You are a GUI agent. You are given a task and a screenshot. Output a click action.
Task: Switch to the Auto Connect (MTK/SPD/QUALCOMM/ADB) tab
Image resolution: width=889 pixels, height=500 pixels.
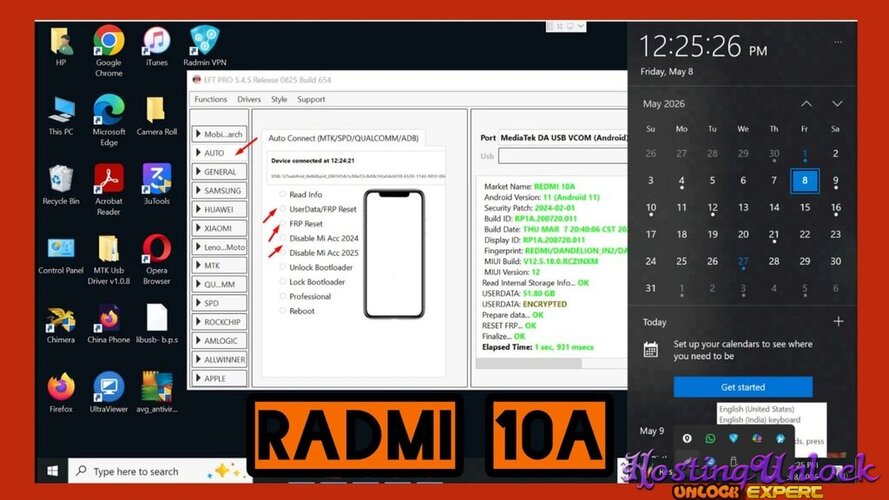(343, 138)
